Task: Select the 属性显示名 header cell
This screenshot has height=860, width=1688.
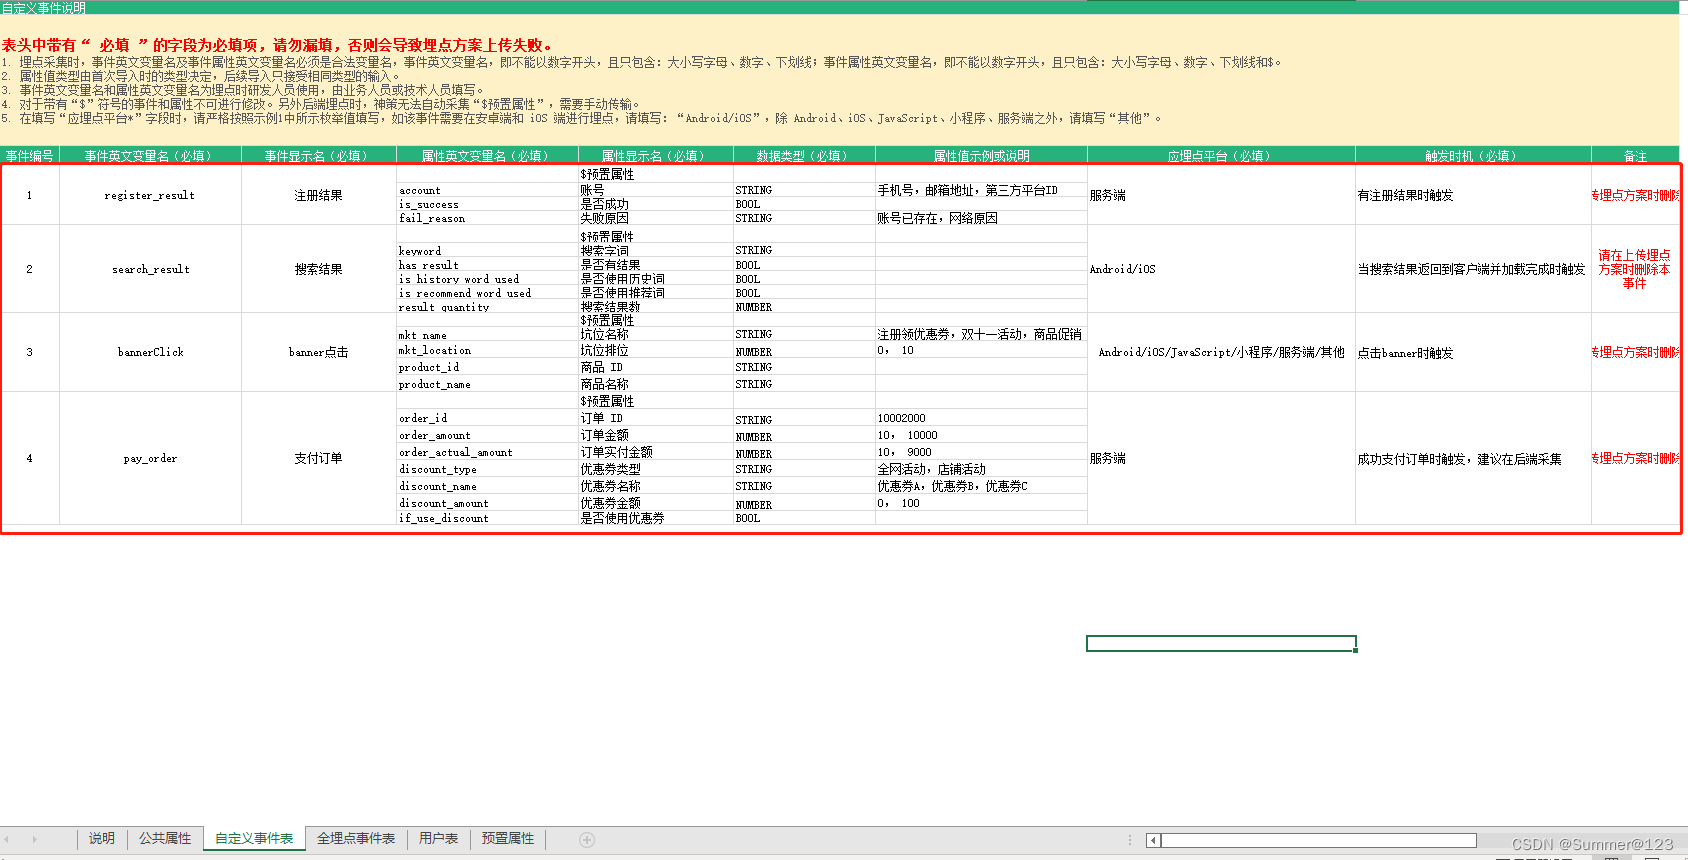Action: [655, 155]
